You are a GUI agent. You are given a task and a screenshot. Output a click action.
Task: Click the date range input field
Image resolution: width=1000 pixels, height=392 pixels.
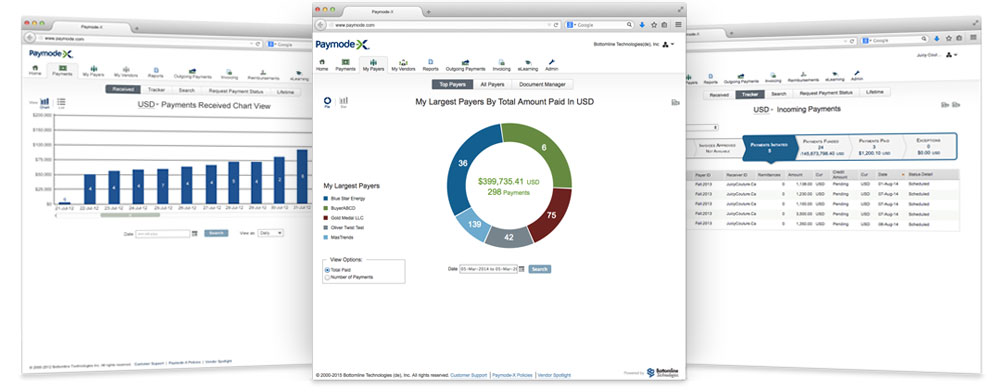488,269
